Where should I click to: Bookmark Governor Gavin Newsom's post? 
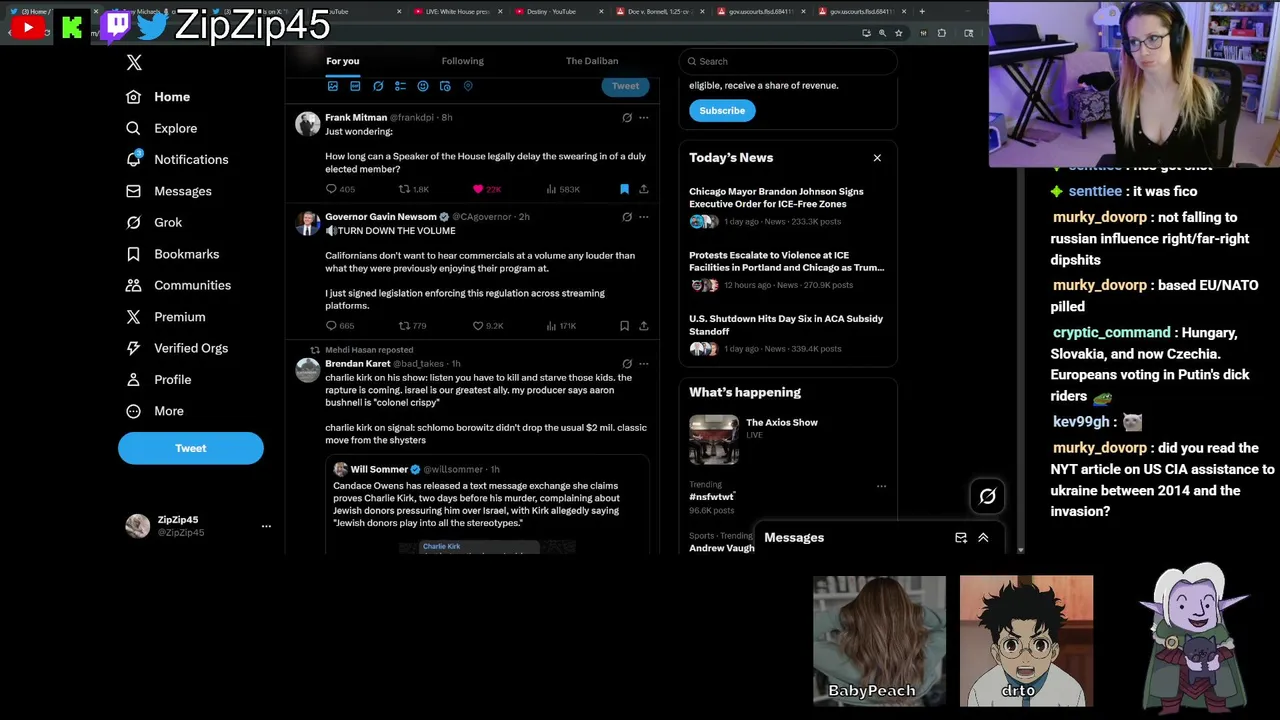click(x=624, y=326)
